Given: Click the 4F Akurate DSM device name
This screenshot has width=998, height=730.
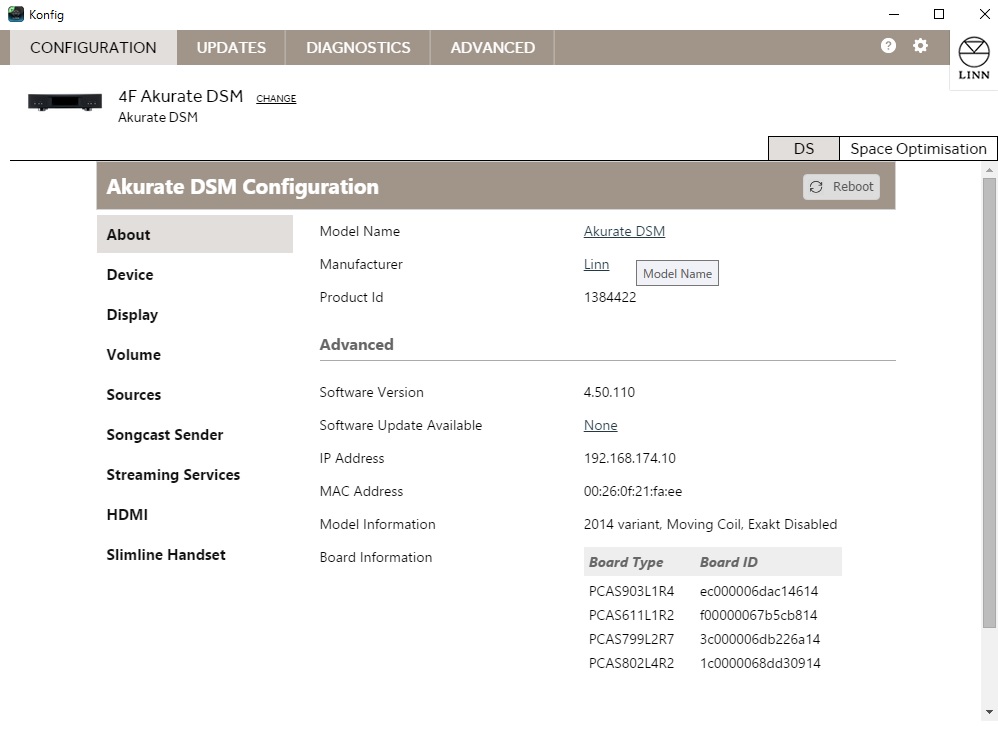Looking at the screenshot, I should tap(181, 97).
